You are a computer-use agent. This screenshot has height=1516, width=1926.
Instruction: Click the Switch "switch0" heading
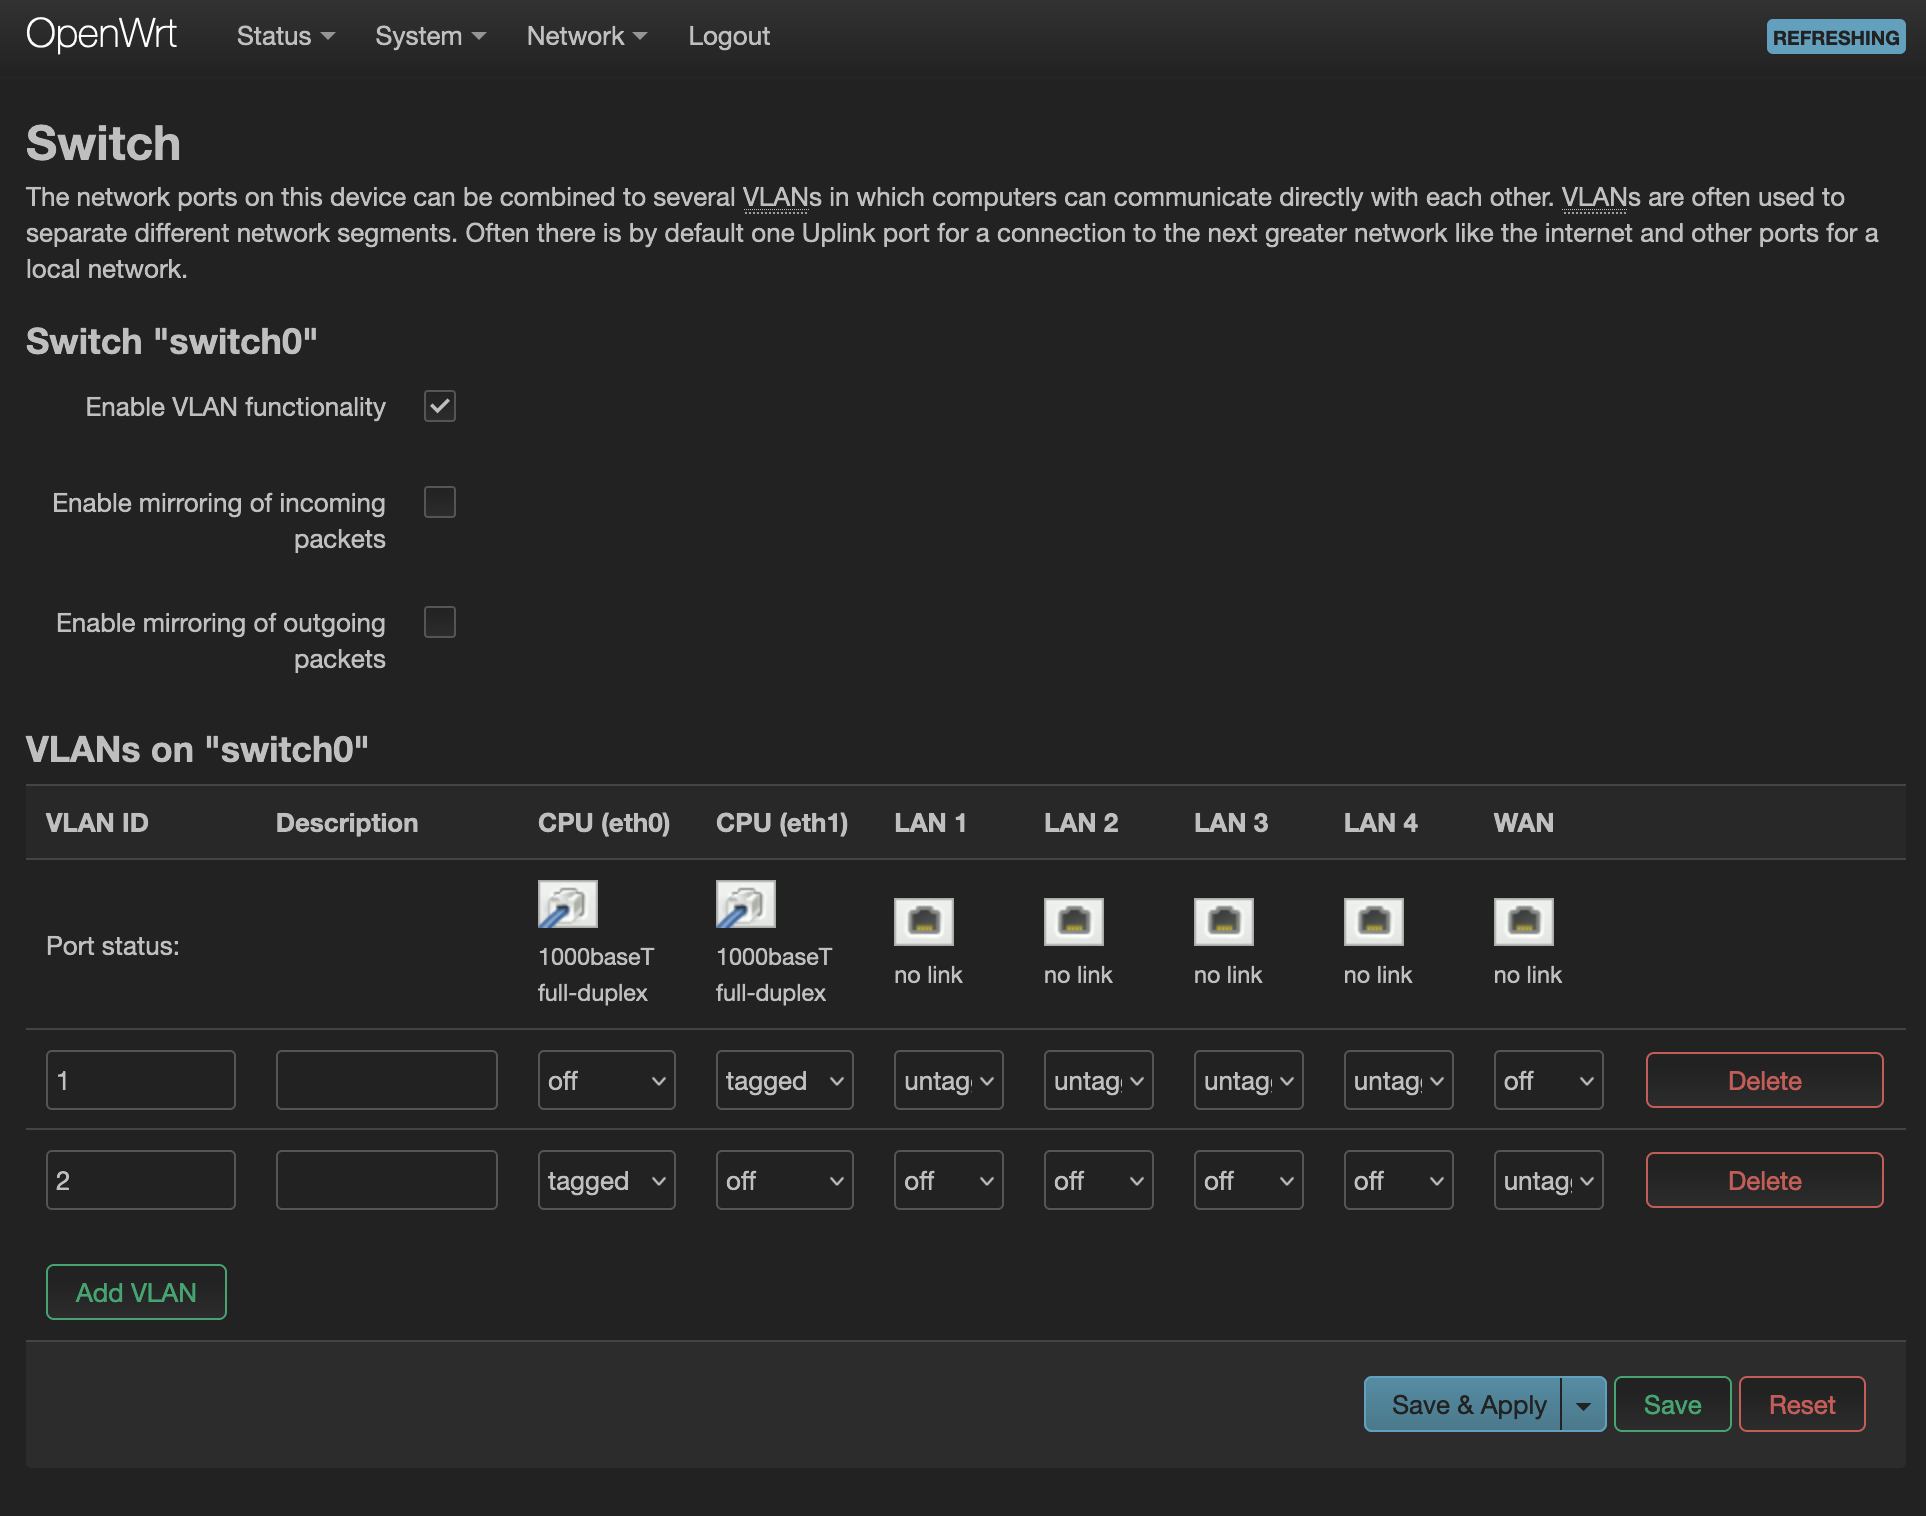(172, 341)
